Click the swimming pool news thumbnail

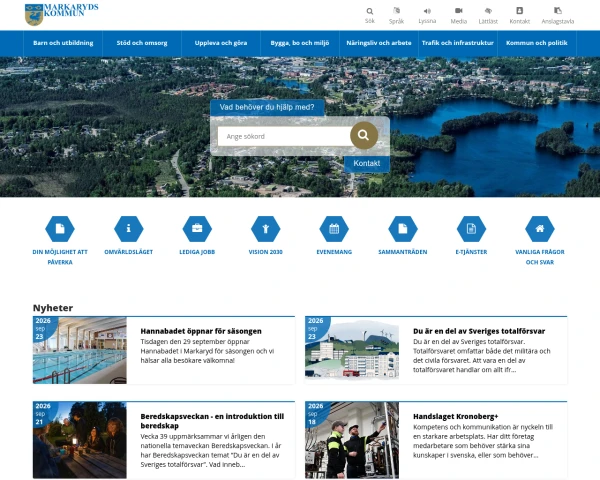pos(80,350)
